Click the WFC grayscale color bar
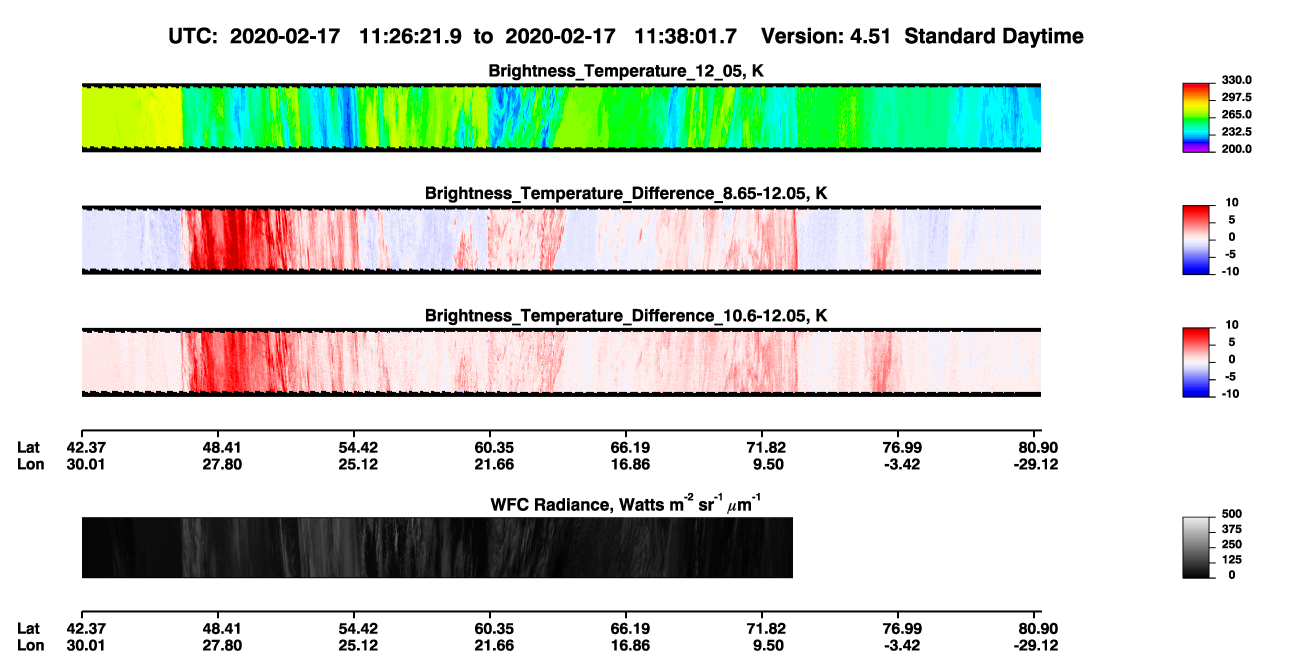 coord(1197,547)
